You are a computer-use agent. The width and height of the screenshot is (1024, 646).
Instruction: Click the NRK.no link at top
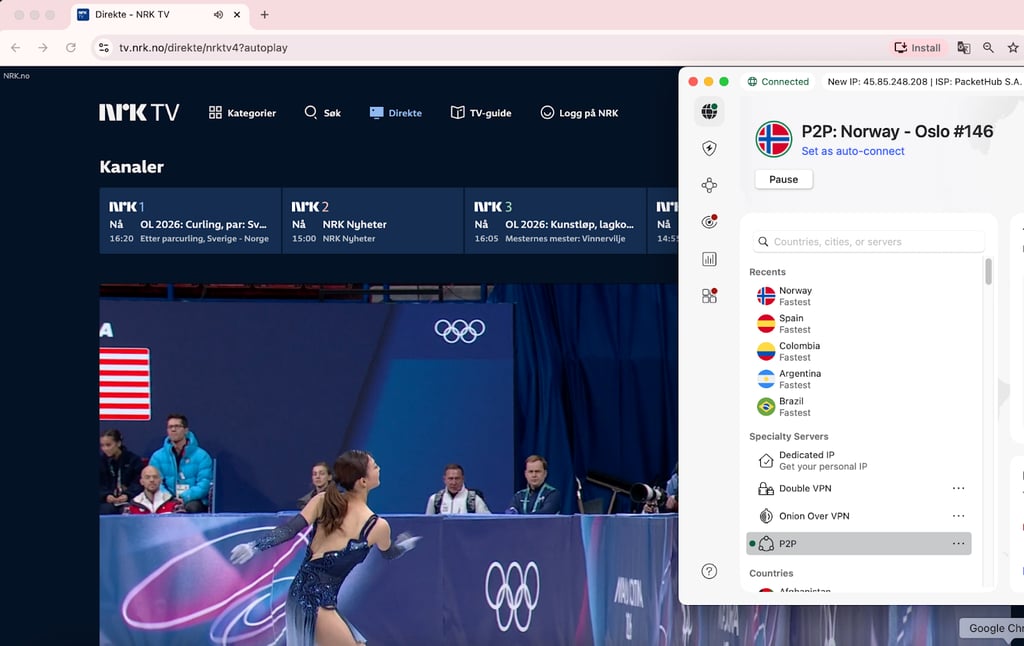[x=16, y=76]
